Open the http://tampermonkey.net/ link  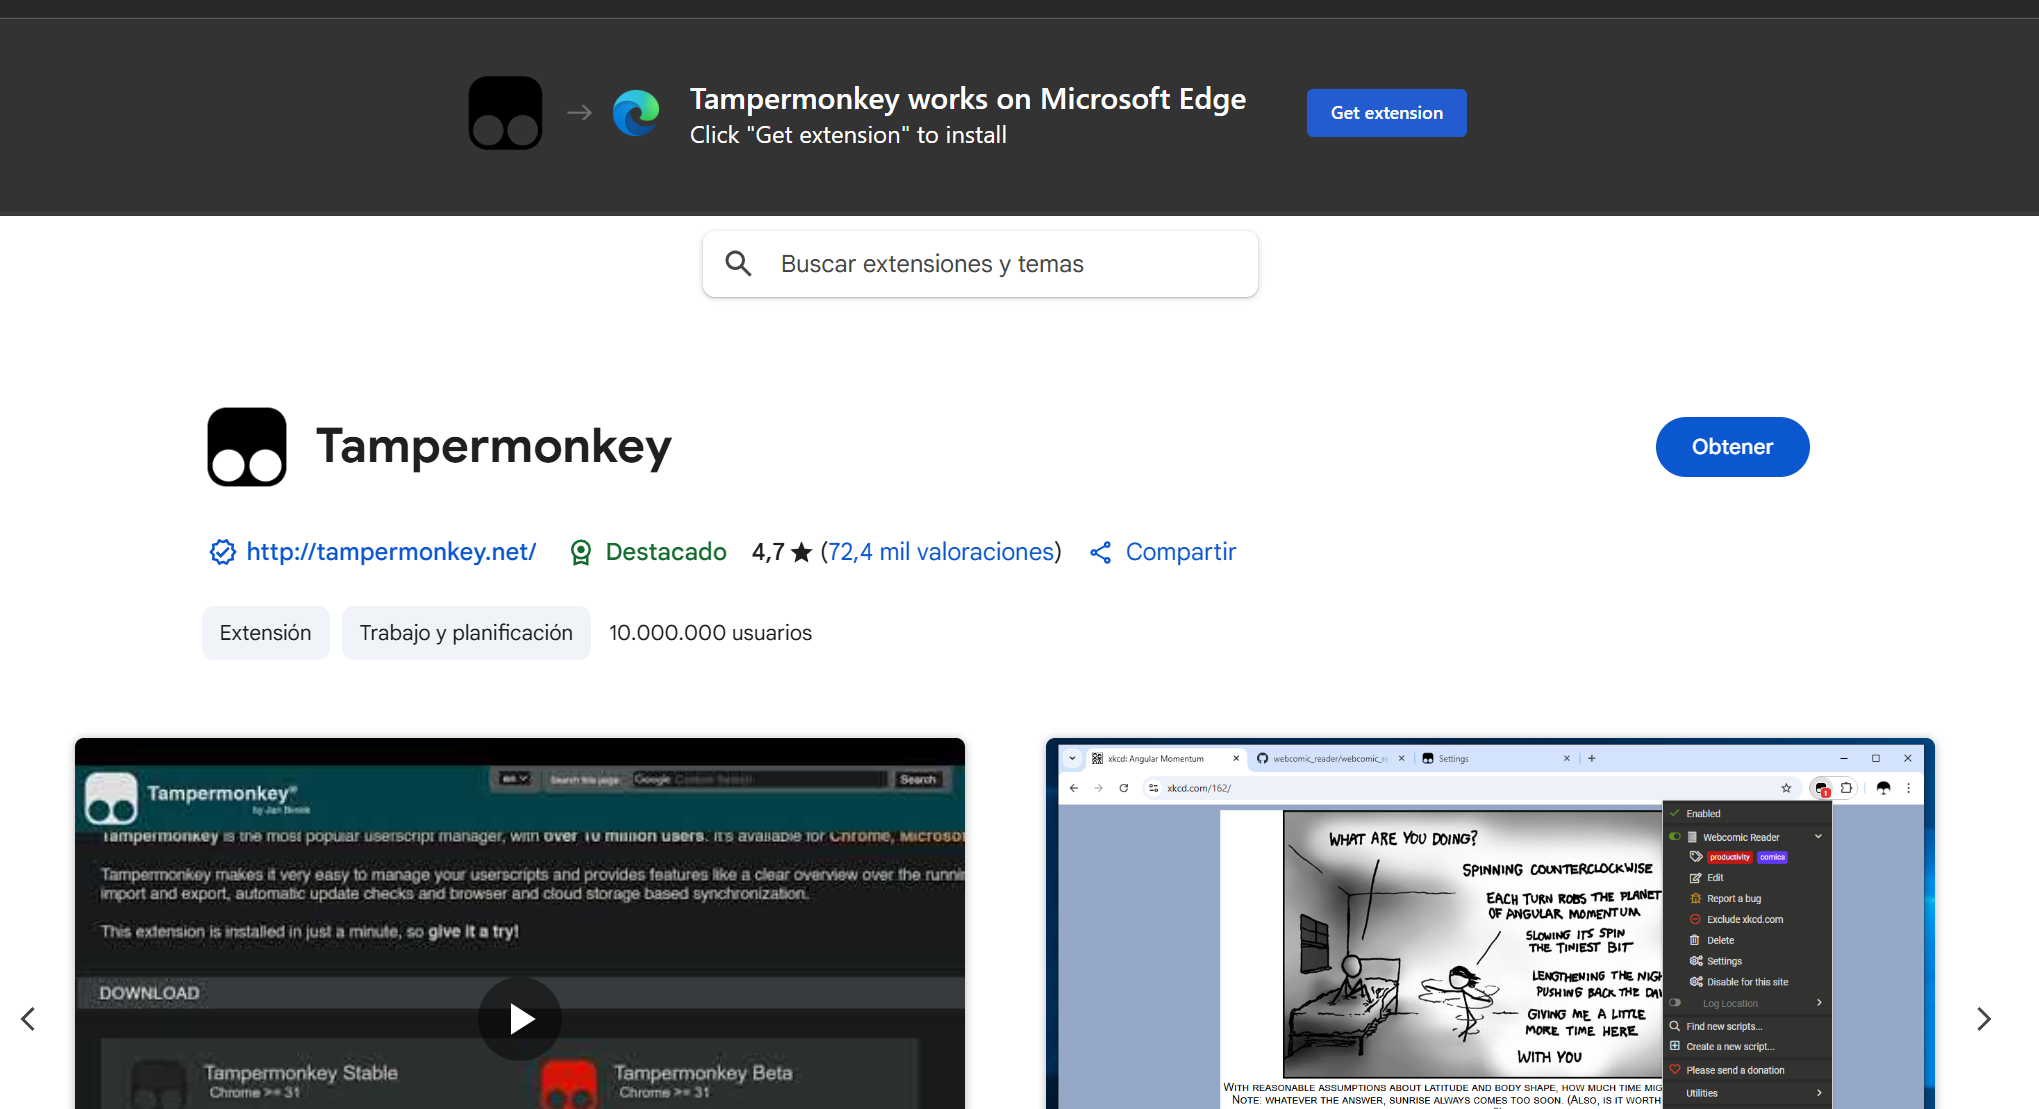[391, 552]
